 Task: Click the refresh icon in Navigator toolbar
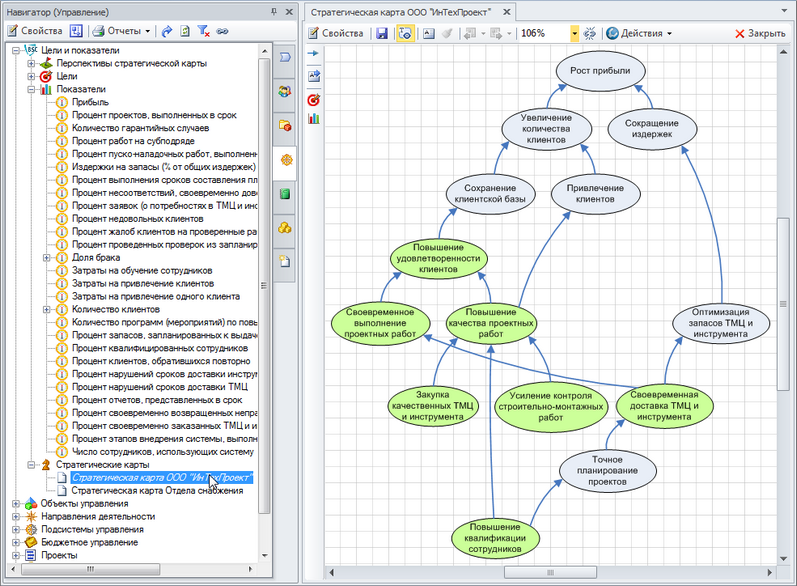(186, 31)
